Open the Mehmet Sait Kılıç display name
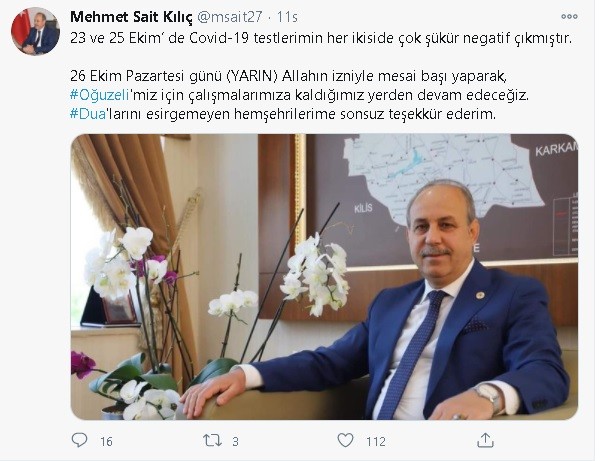Image resolution: width=610 pixels, height=461 pixels. [x=131, y=17]
